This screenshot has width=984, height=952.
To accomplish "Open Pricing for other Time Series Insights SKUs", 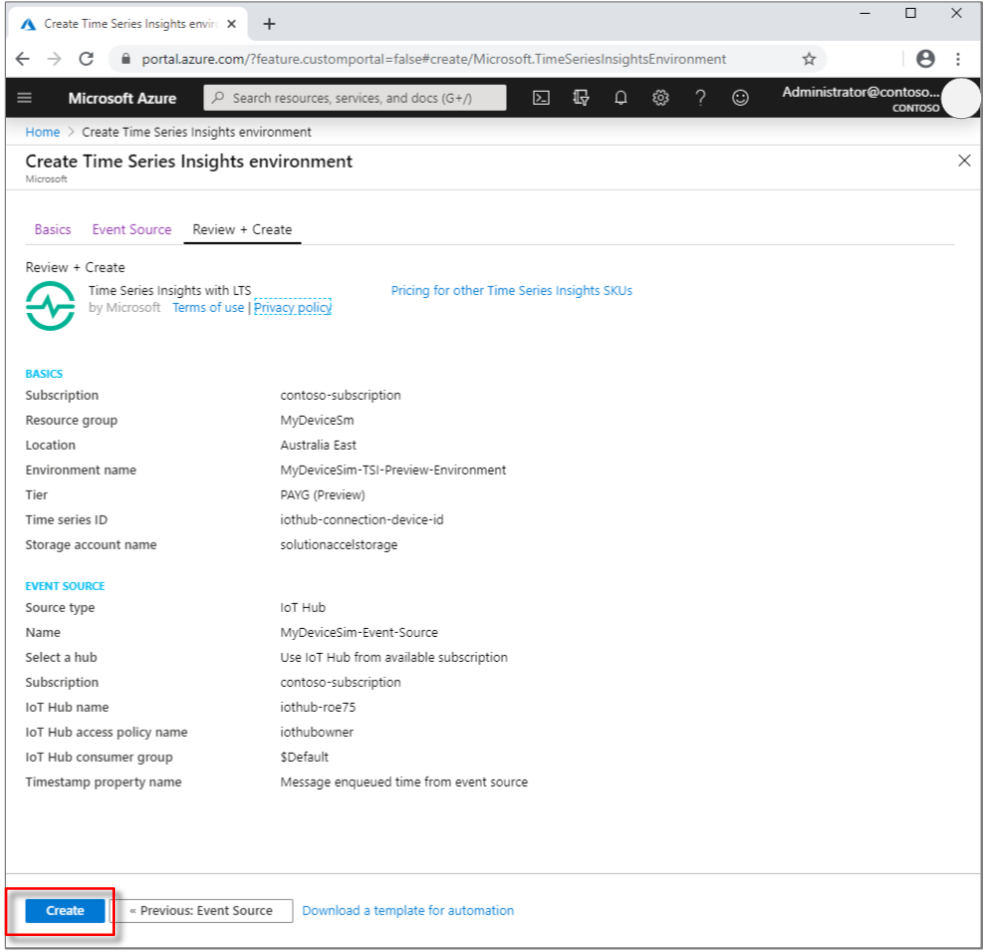I will [511, 291].
